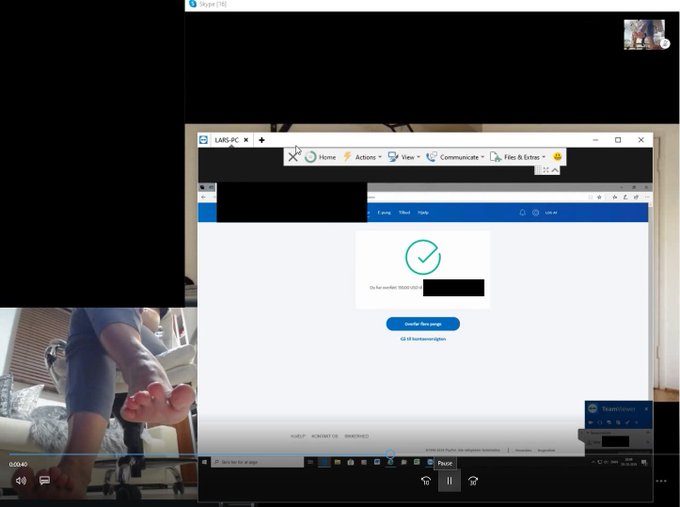This screenshot has width=680, height=507.
Task: Click the SIKKERHED footer link
Action: click(x=356, y=436)
